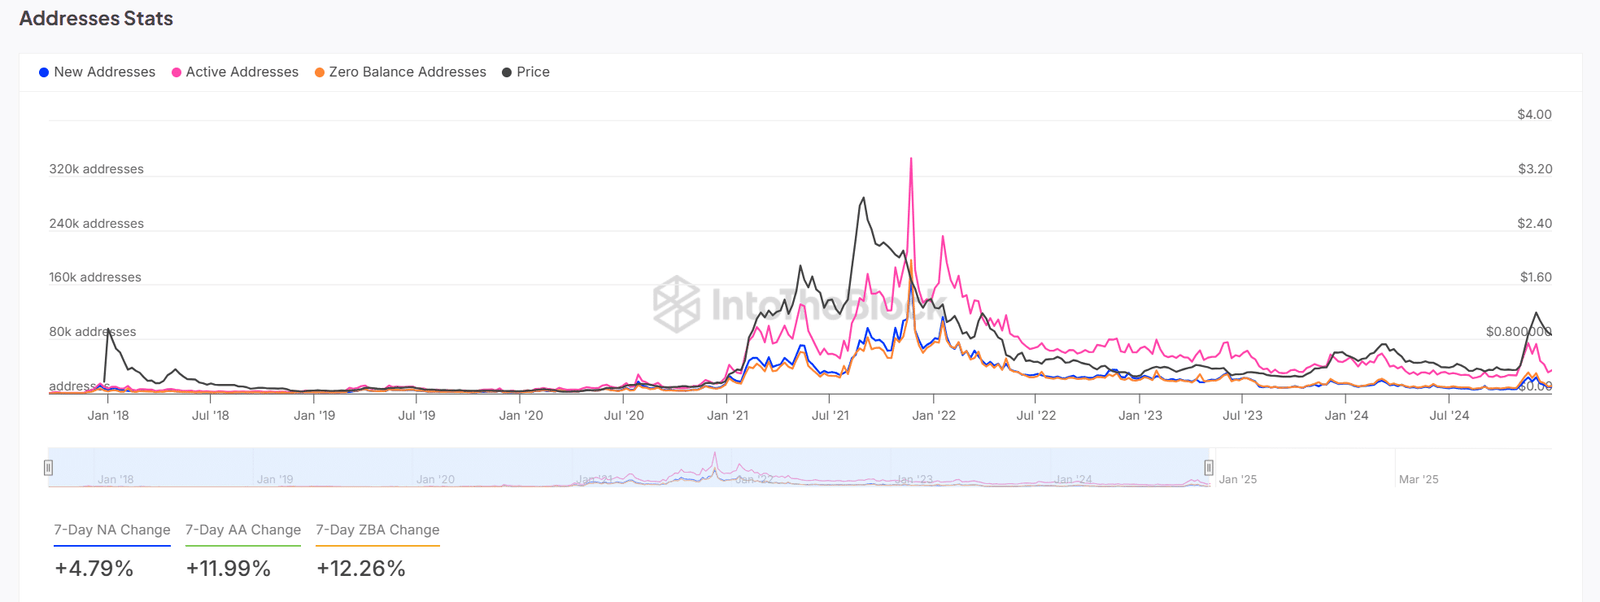Click the right range navigator handle
This screenshot has width=1600, height=602.
[x=1209, y=467]
